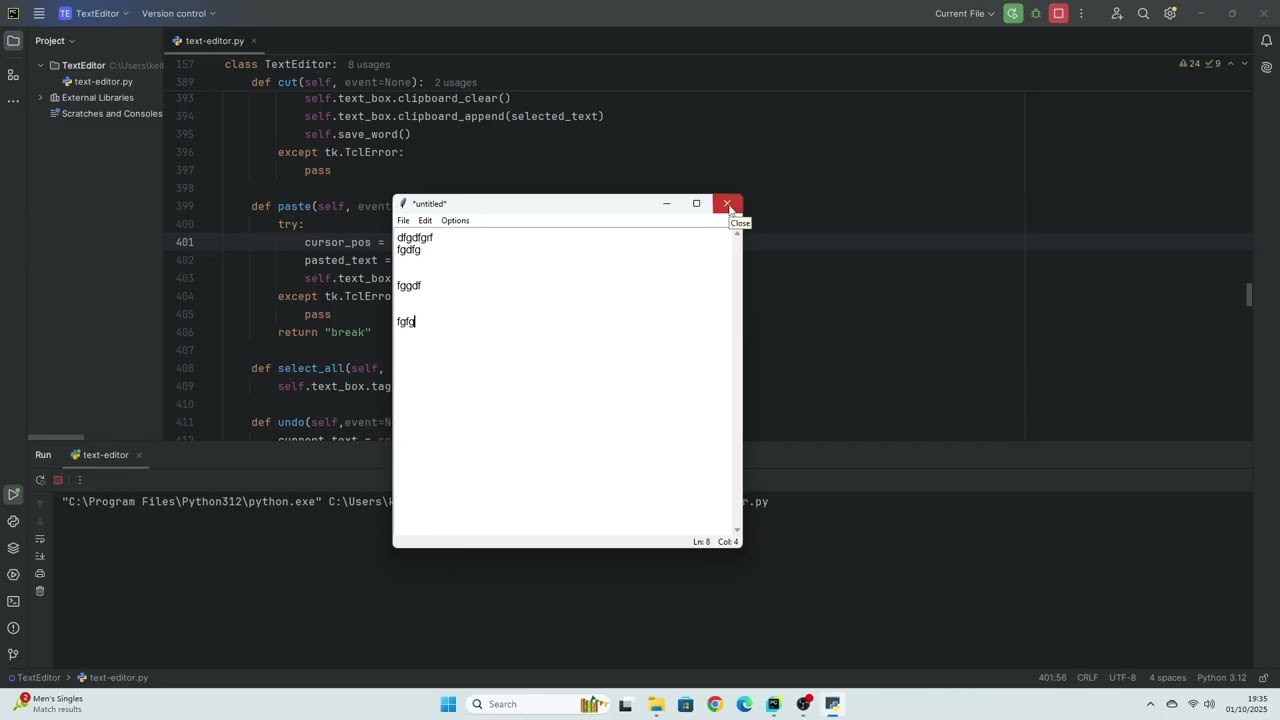Click TextEditor breadcrumb in status bar
Image resolution: width=1280 pixels, height=720 pixels.
(x=35, y=678)
